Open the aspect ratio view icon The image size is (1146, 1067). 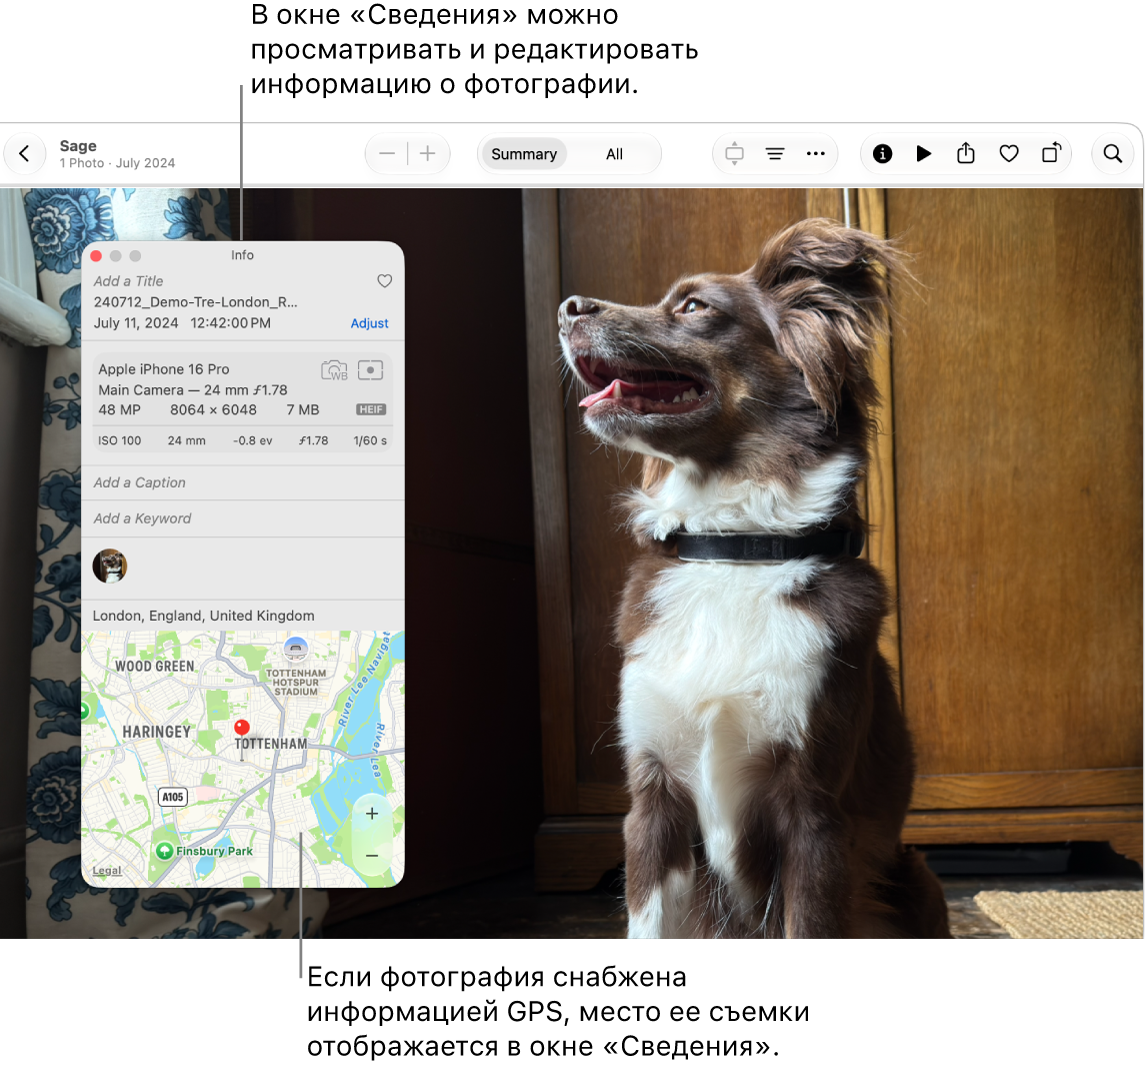[x=734, y=153]
